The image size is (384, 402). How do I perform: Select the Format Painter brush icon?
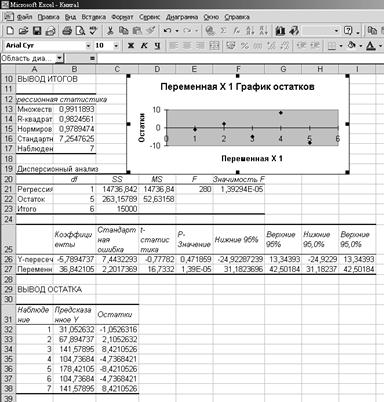pyautogui.click(x=150, y=31)
